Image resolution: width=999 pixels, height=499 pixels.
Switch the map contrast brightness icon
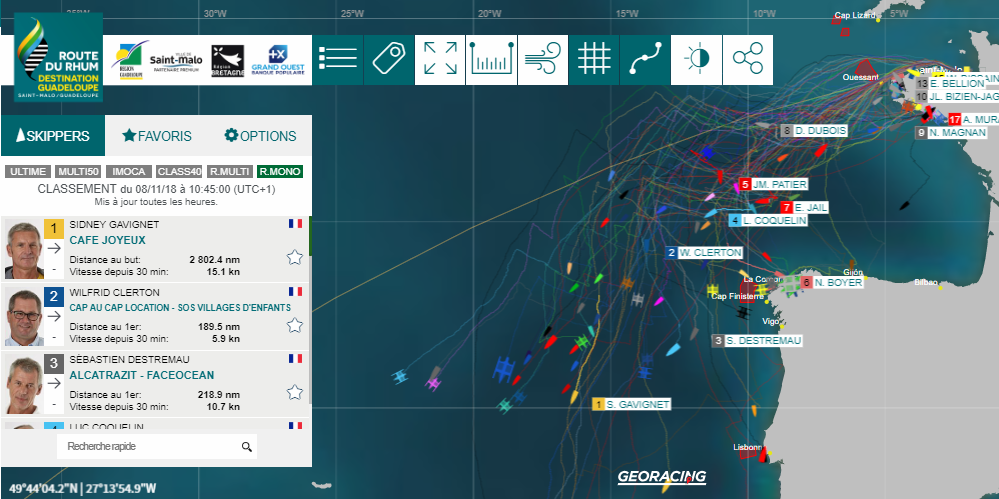pos(696,60)
